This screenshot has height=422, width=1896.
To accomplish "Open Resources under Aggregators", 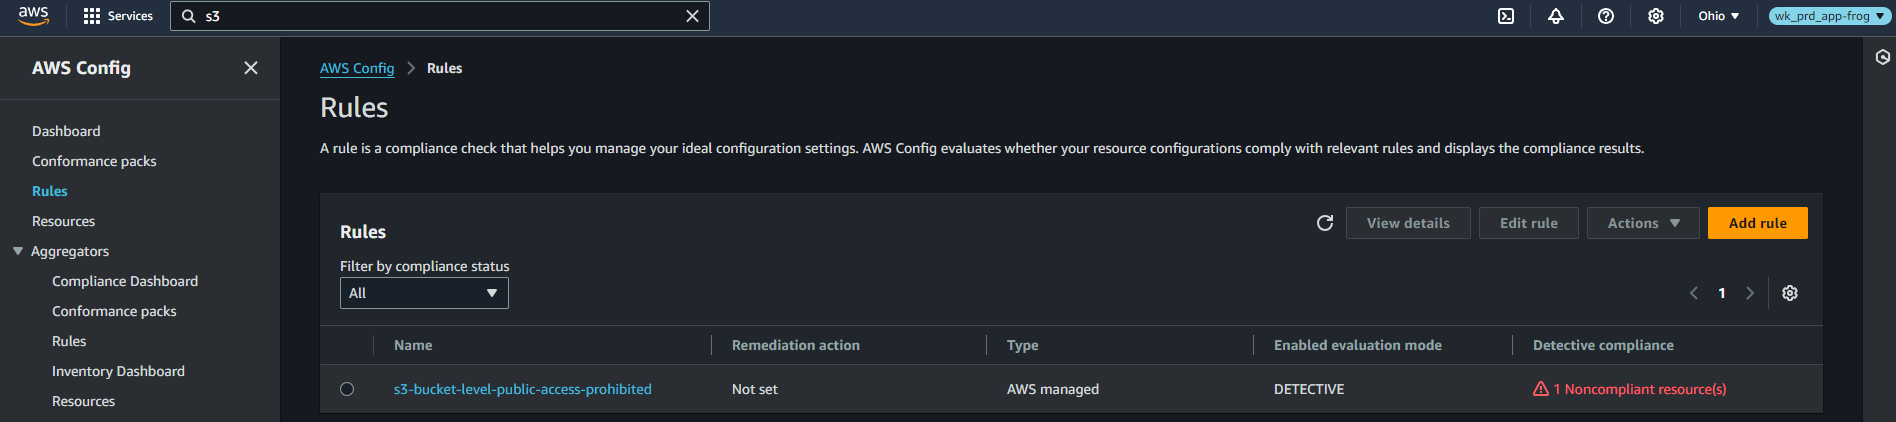I will pos(83,401).
